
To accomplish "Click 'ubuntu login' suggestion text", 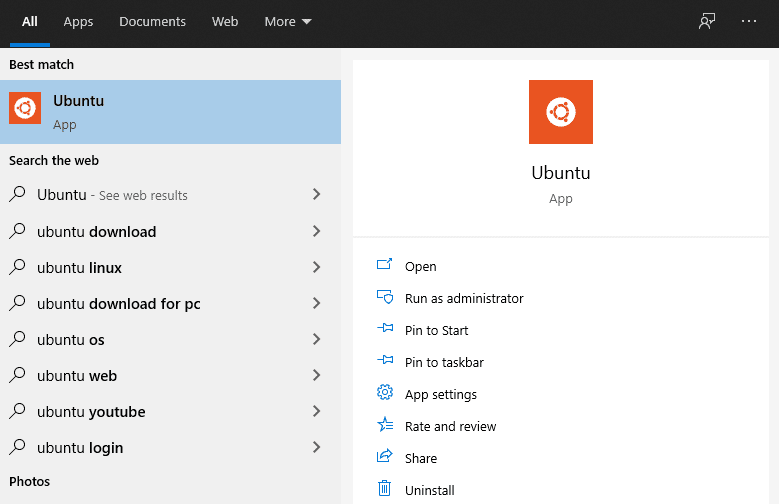I will click(x=80, y=448).
